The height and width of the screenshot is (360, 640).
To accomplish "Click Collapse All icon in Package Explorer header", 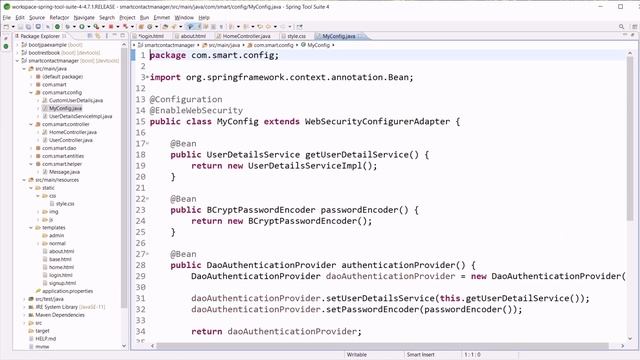I will pyautogui.click(x=90, y=36).
